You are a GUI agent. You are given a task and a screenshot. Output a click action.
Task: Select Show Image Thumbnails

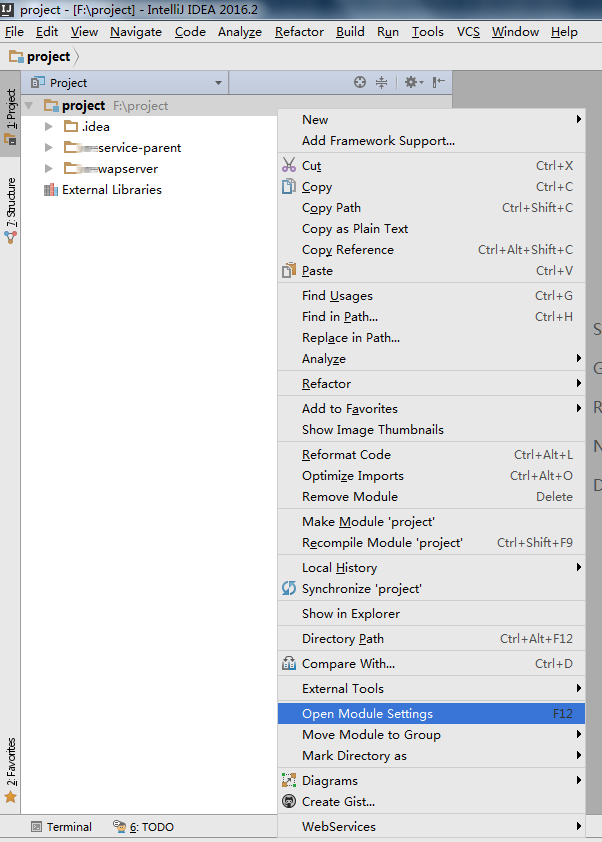point(431,430)
